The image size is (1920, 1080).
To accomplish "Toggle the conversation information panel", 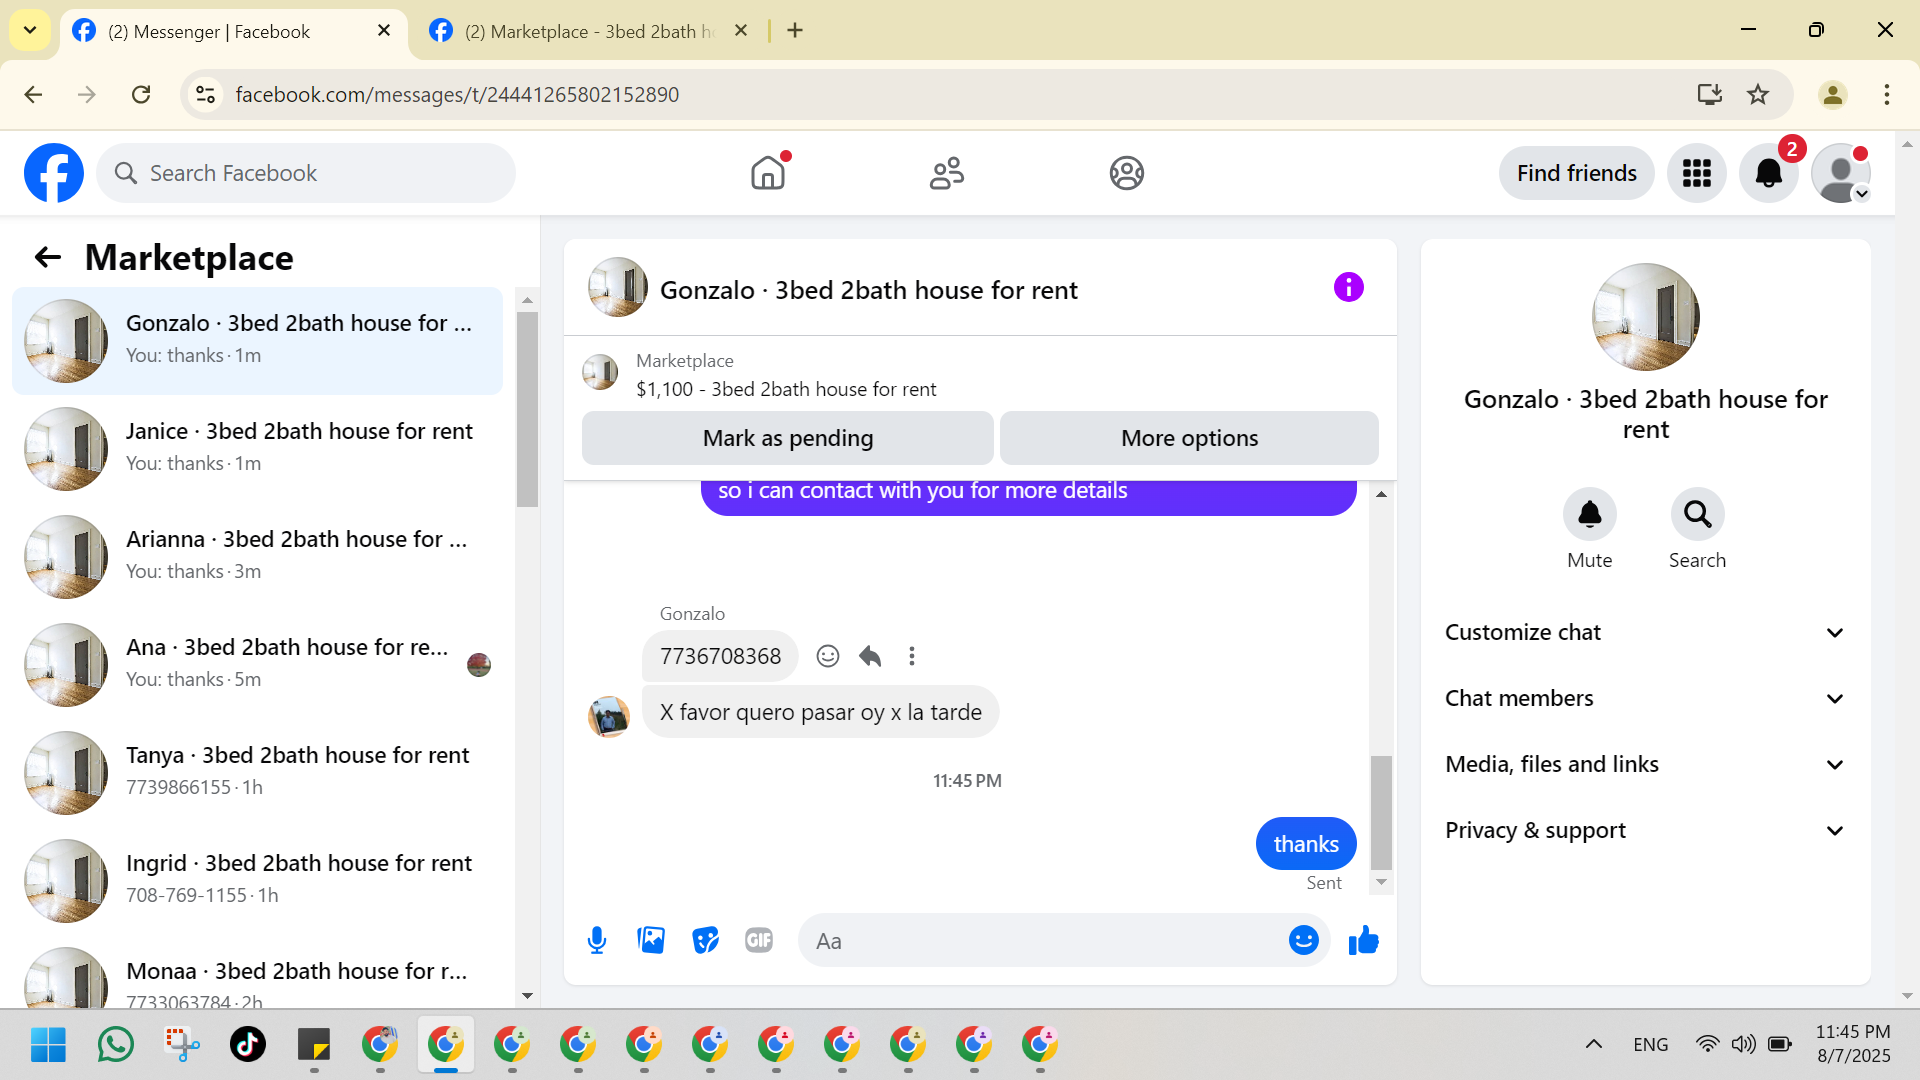I will (1348, 288).
